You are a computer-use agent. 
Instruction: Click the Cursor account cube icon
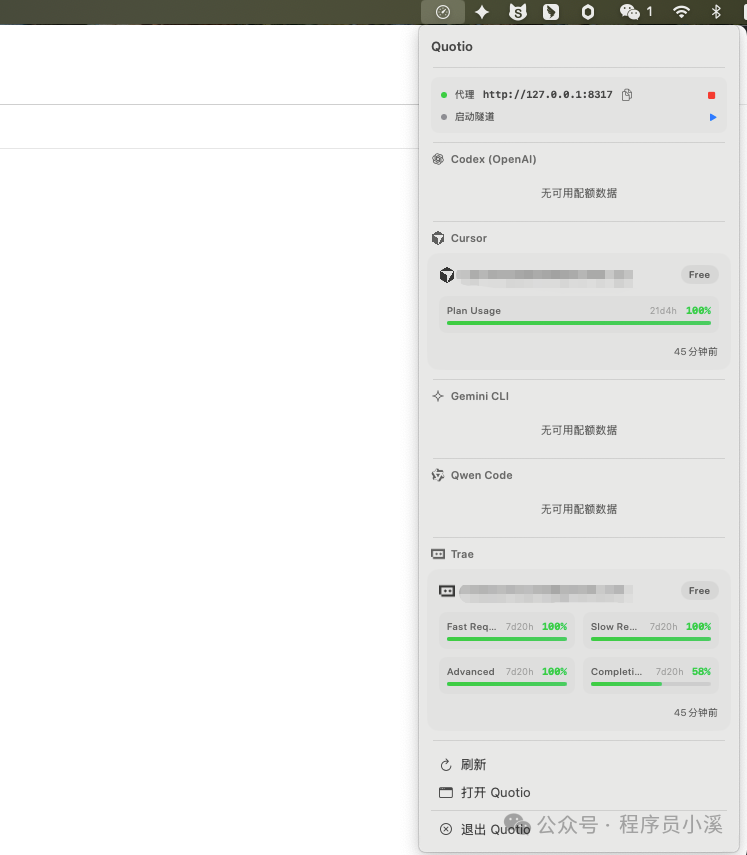[x=447, y=275]
